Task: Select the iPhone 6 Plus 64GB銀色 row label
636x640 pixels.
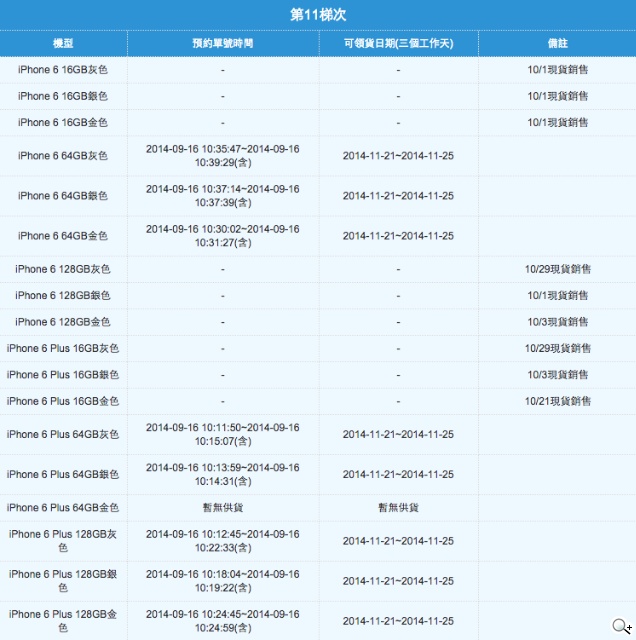Action: click(63, 475)
